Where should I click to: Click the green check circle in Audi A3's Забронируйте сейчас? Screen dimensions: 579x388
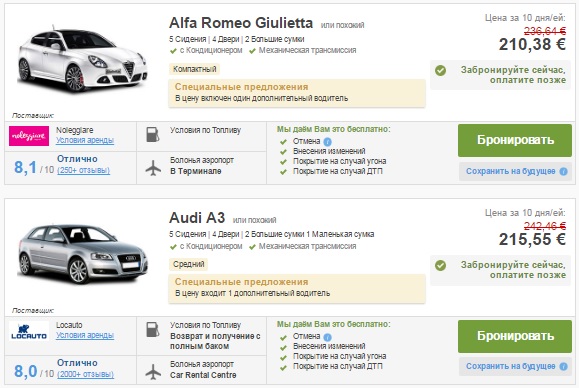click(x=440, y=265)
